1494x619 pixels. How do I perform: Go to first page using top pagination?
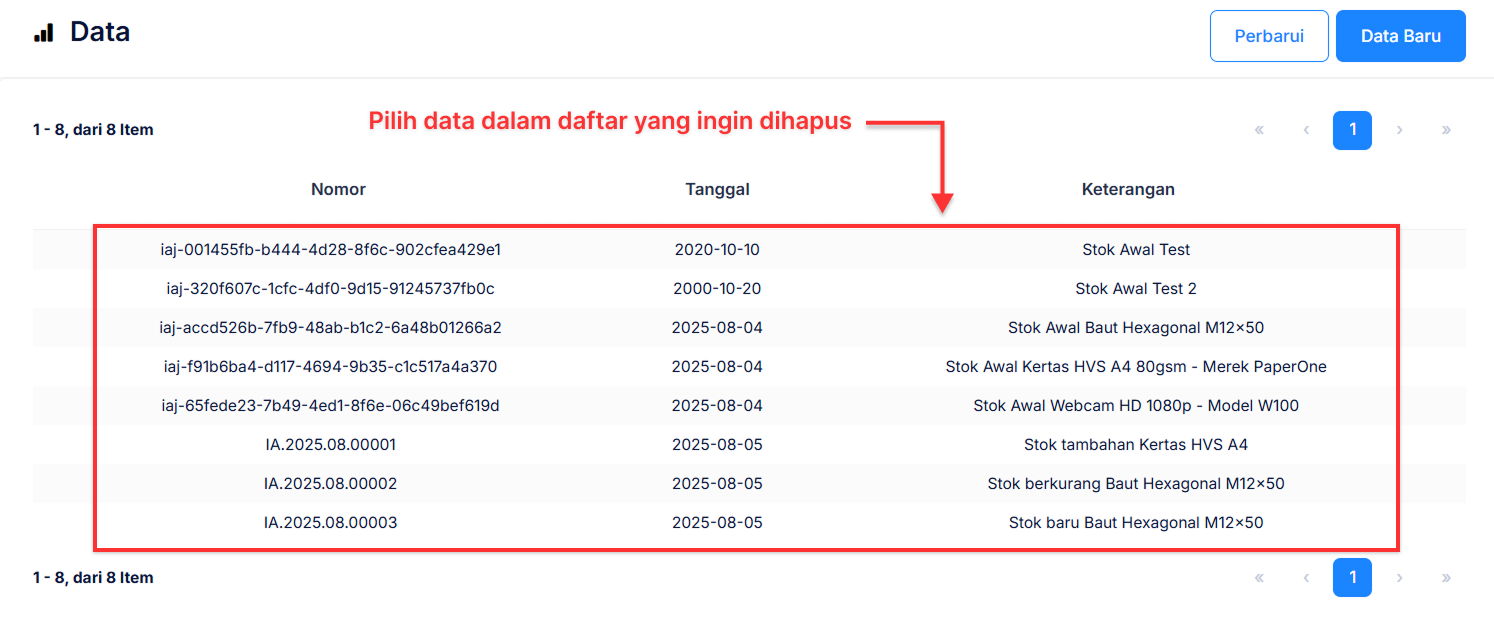point(1259,130)
